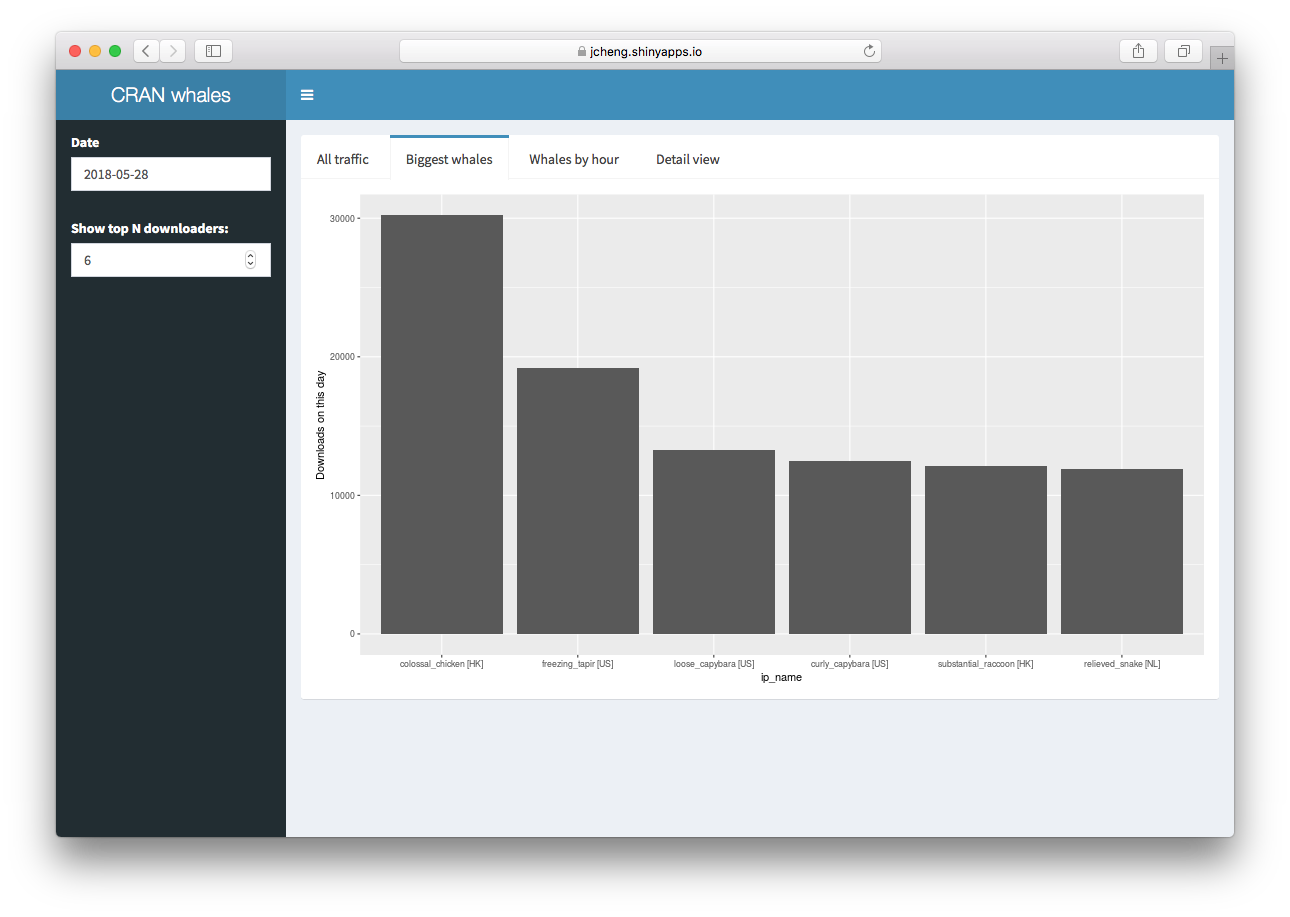Screen dimensions: 1290x917
Task: Open the Whales by hour tab
Action: click(574, 159)
